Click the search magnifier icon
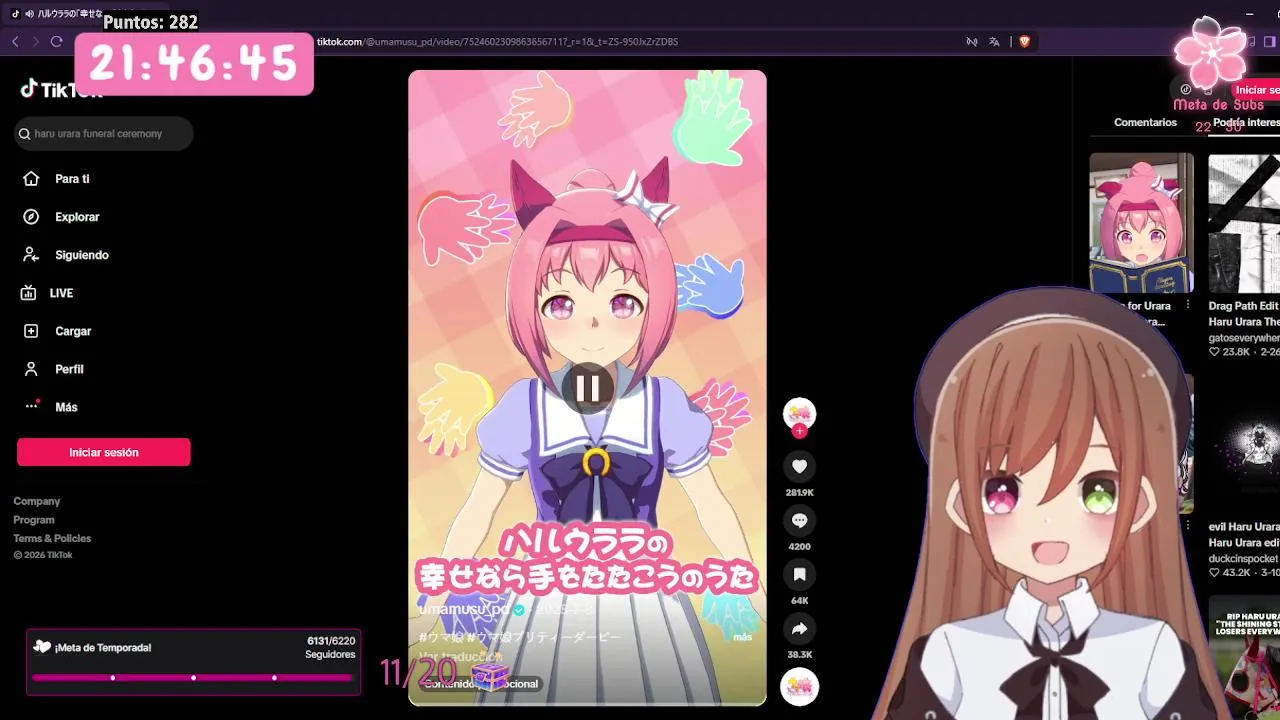 (25, 134)
